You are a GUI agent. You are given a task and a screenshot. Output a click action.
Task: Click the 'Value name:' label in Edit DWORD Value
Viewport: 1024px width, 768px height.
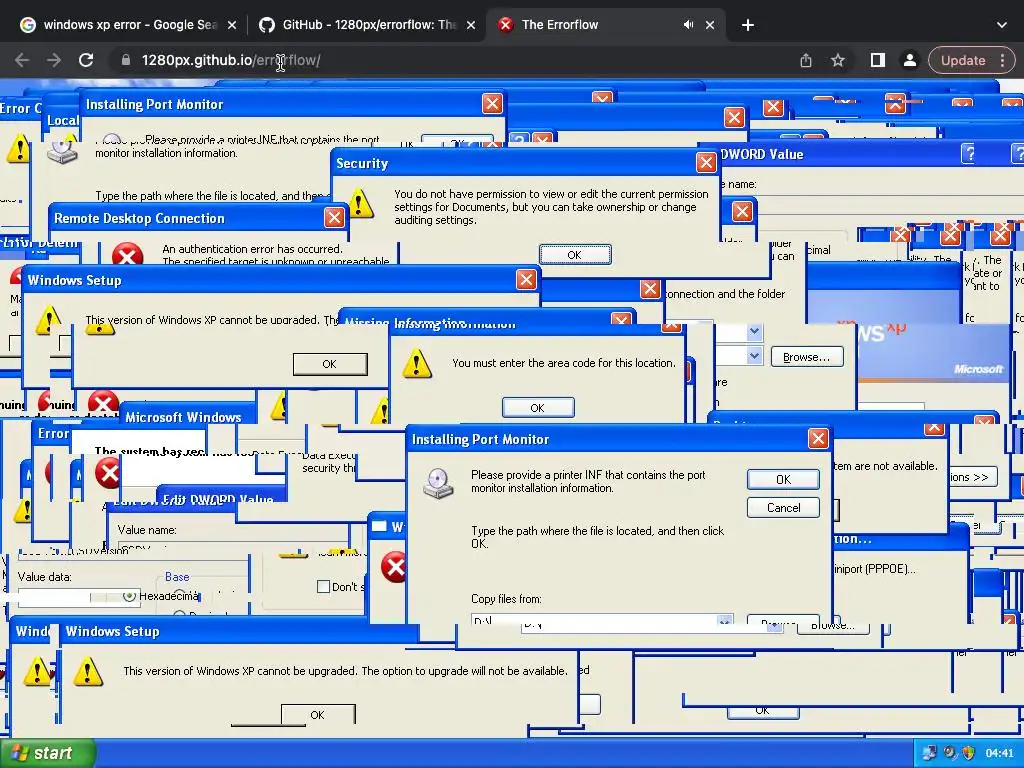pyautogui.click(x=147, y=530)
